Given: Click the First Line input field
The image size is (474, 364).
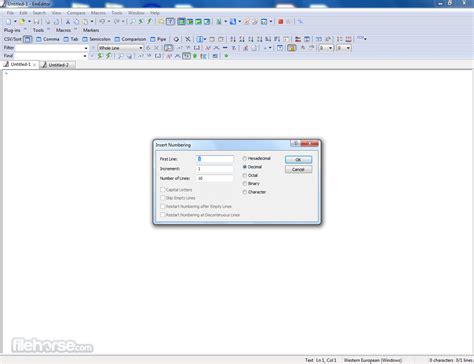Looking at the screenshot, I should point(215,159).
